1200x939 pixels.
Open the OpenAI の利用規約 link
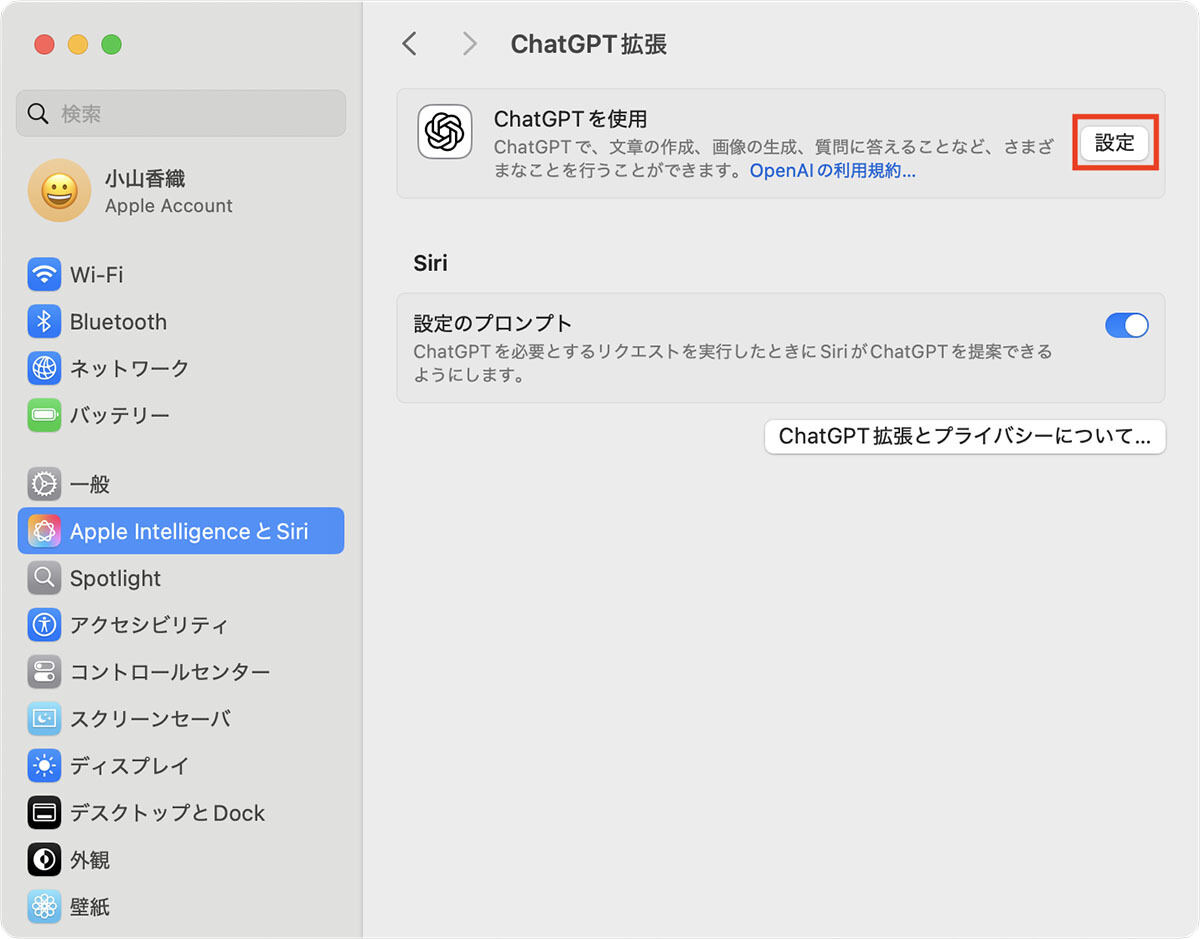[x=833, y=171]
